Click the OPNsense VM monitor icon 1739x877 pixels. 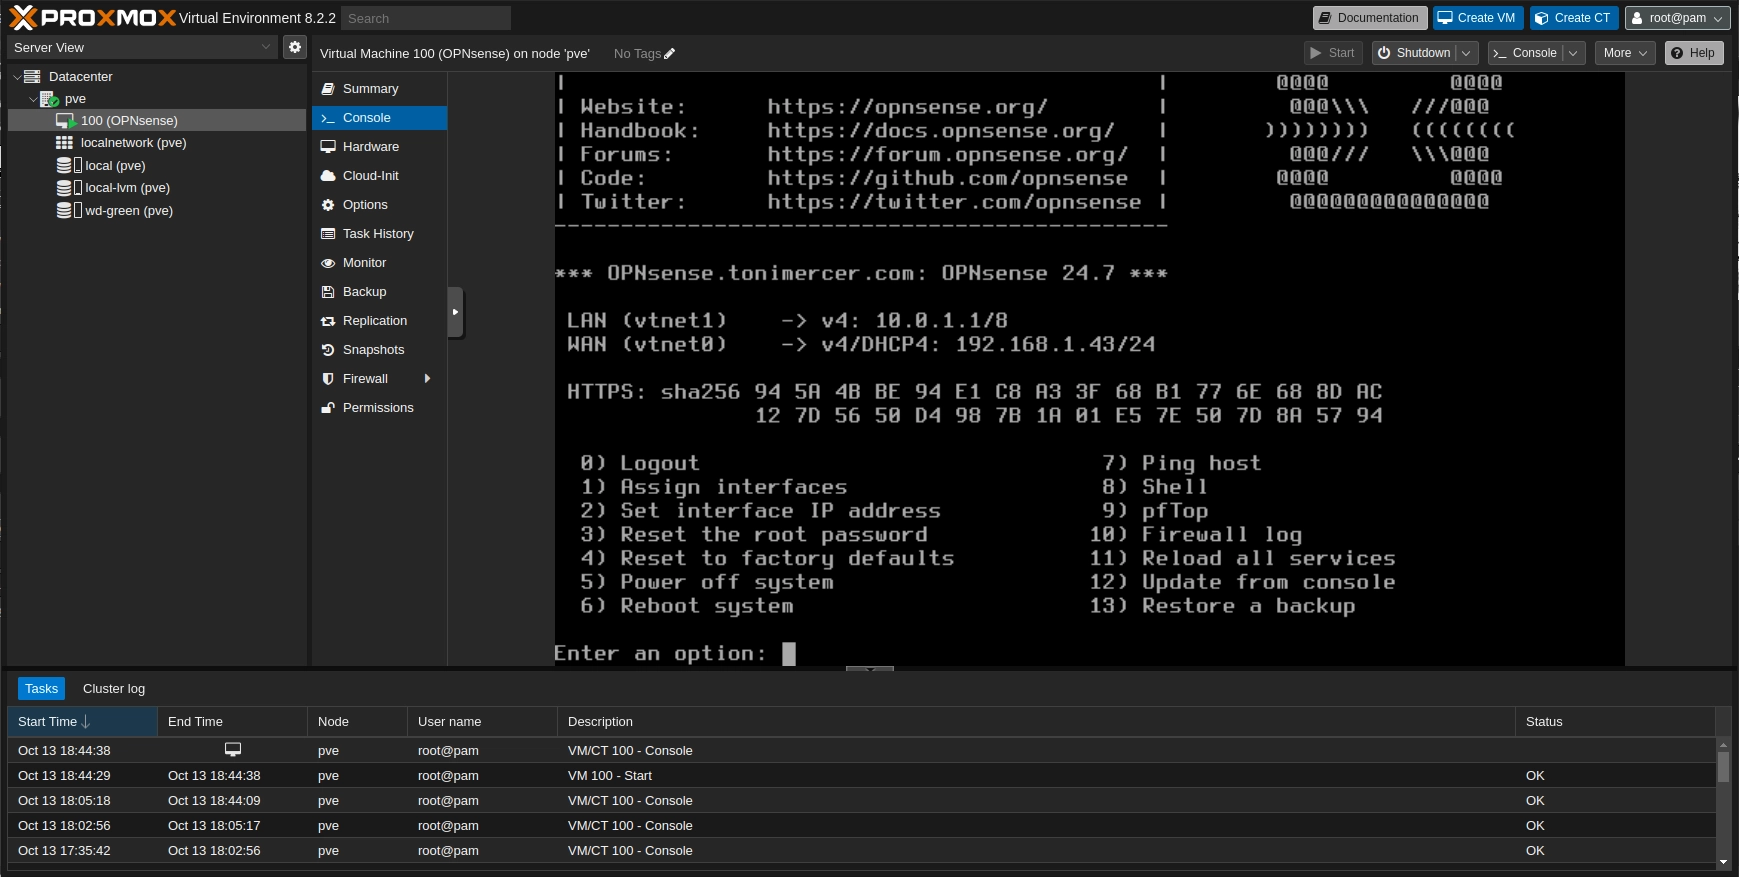[x=66, y=120]
